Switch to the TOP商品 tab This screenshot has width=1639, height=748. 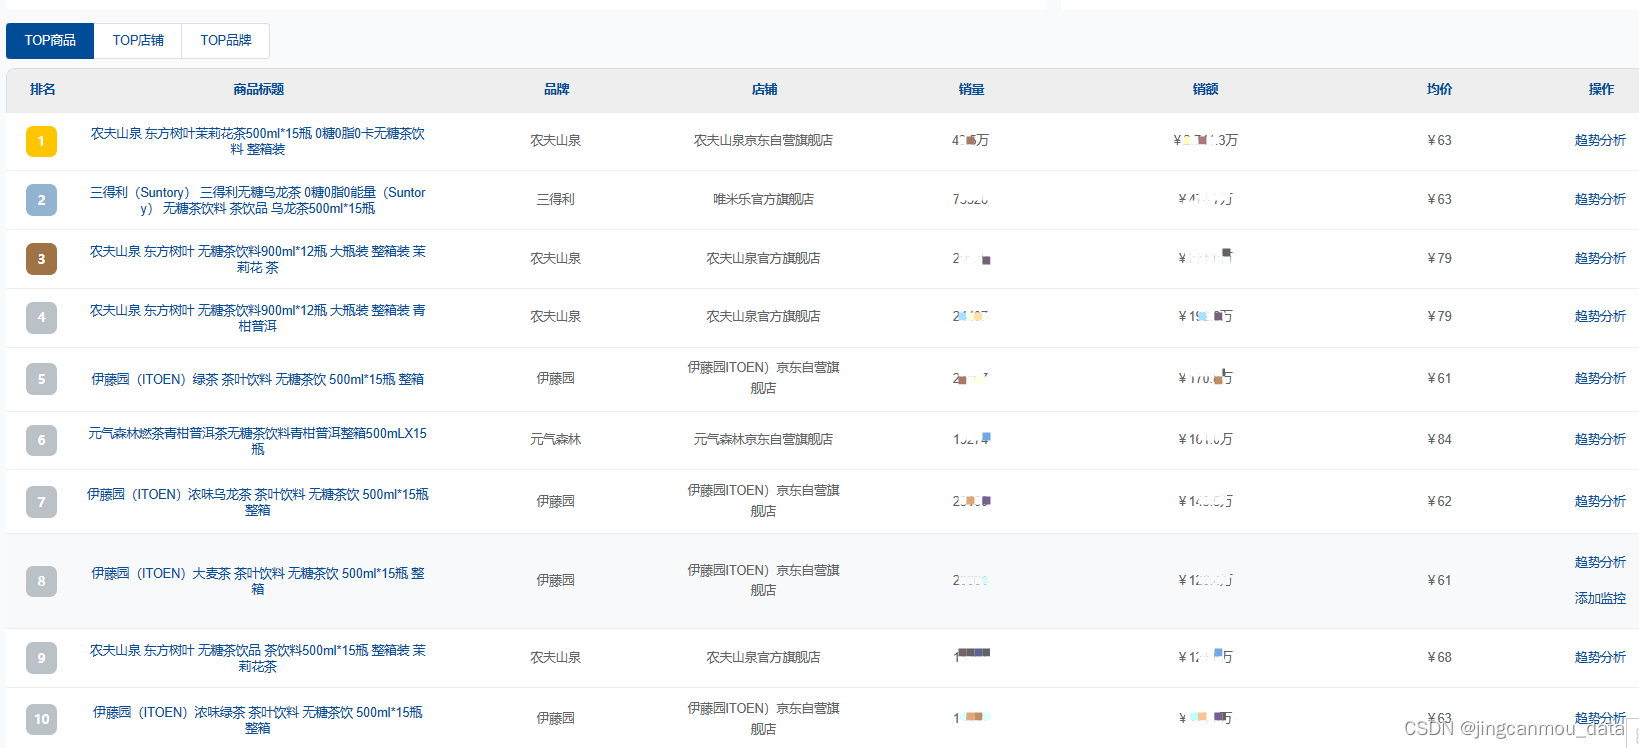50,41
